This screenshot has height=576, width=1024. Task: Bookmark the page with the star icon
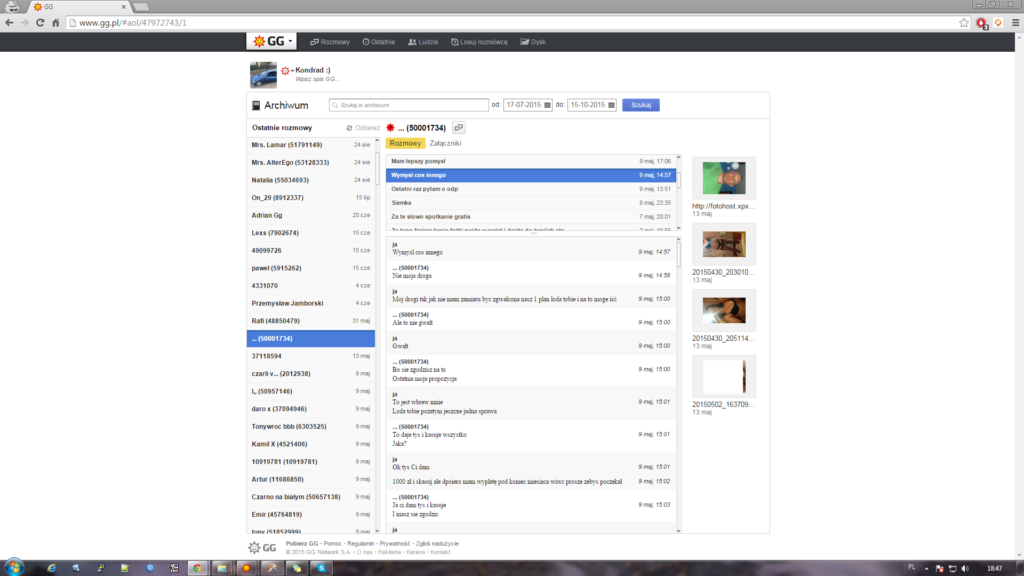tap(964, 23)
